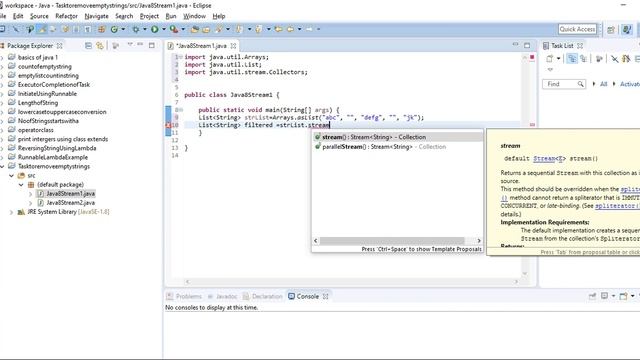This screenshot has width=640, height=360.
Task: Click the green Run button in toolbar
Action: (x=154, y=29)
